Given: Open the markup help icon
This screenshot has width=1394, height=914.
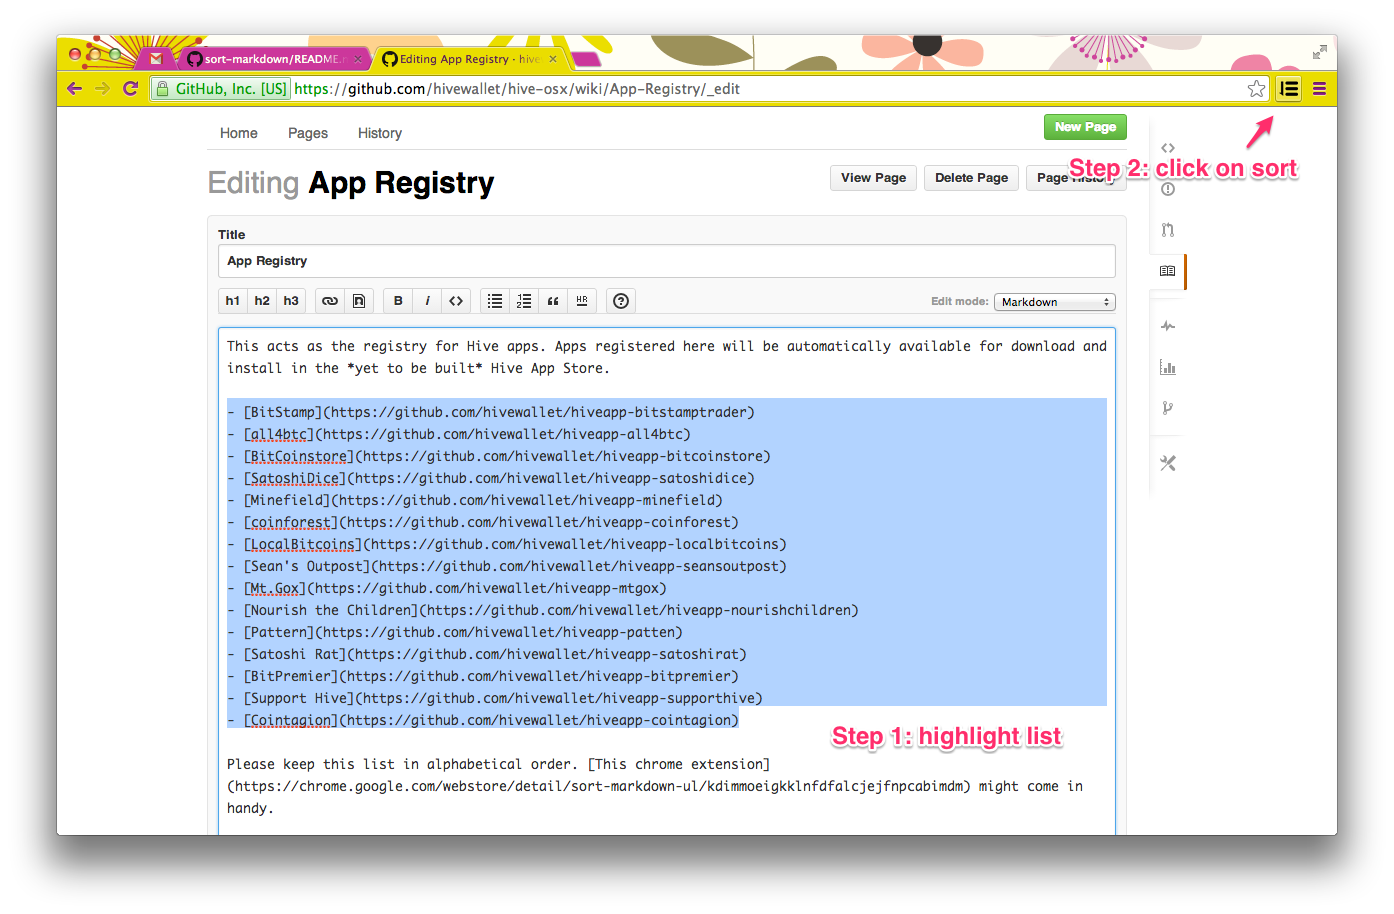Looking at the screenshot, I should [621, 301].
